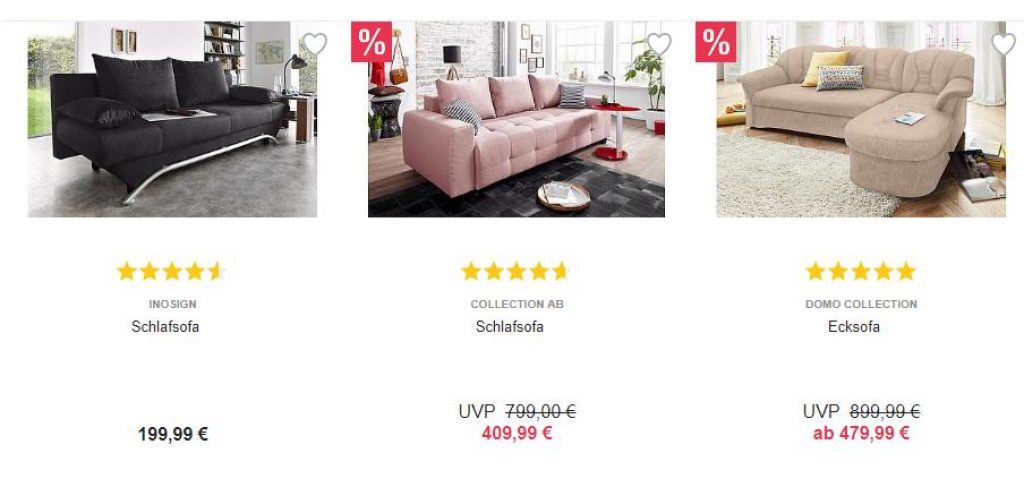This screenshot has height=487, width=1024.
Task: Click the 199,99 € price
Action: click(173, 435)
